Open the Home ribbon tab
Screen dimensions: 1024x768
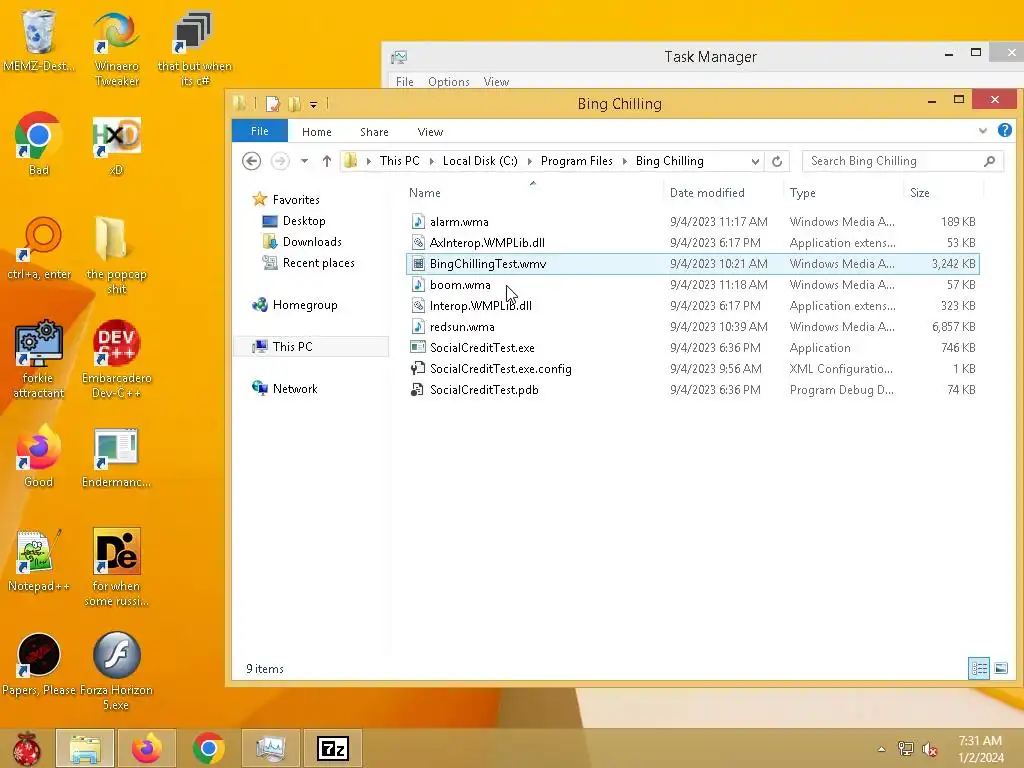point(317,132)
